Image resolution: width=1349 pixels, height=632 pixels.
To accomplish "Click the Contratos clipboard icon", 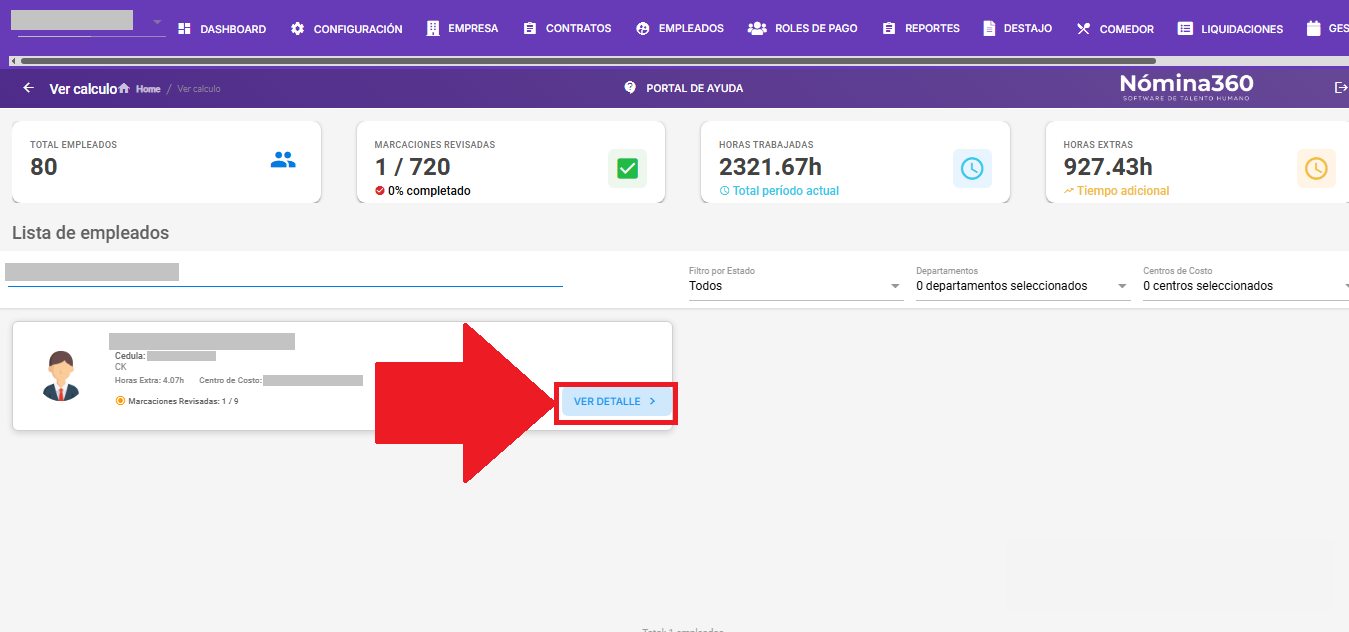I will coord(530,29).
